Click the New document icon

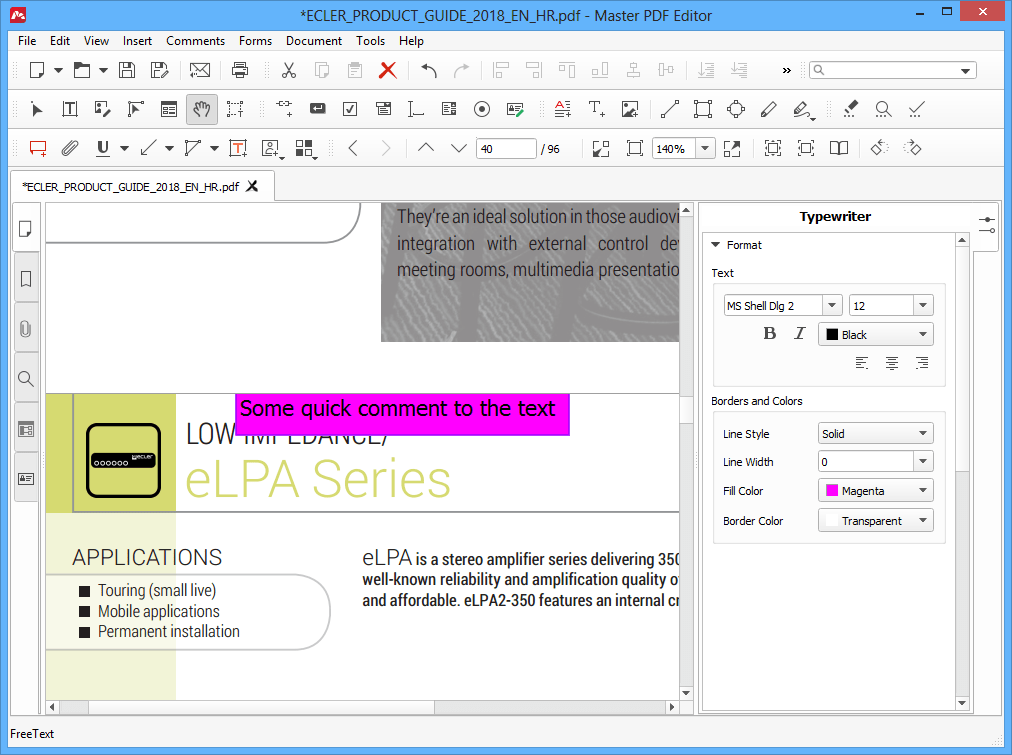tap(37, 70)
